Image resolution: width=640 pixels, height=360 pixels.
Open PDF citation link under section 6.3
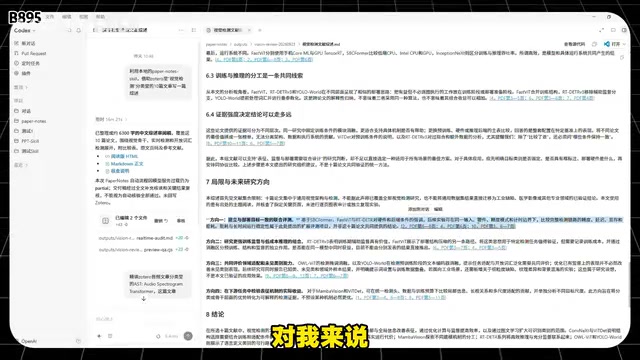coord(542,98)
